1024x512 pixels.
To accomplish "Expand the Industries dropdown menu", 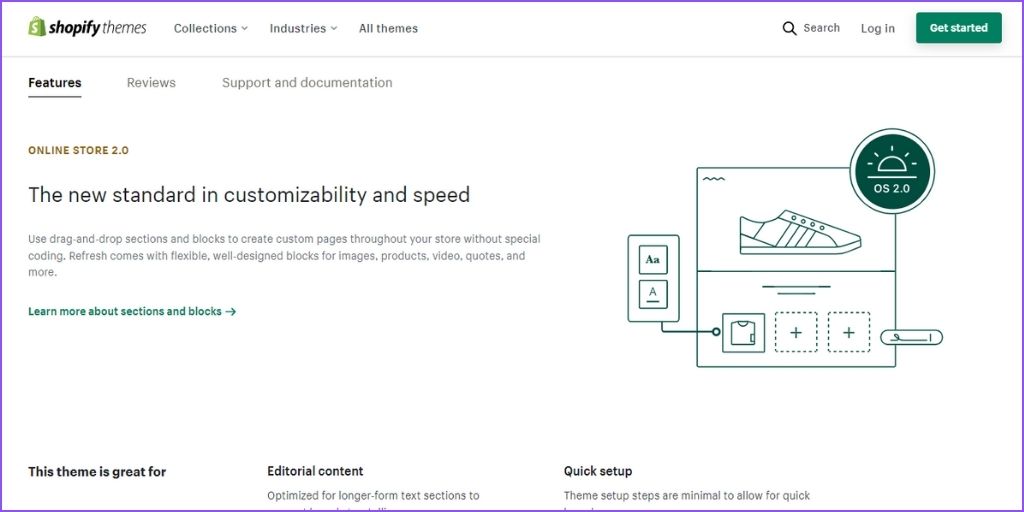I will click(x=304, y=28).
